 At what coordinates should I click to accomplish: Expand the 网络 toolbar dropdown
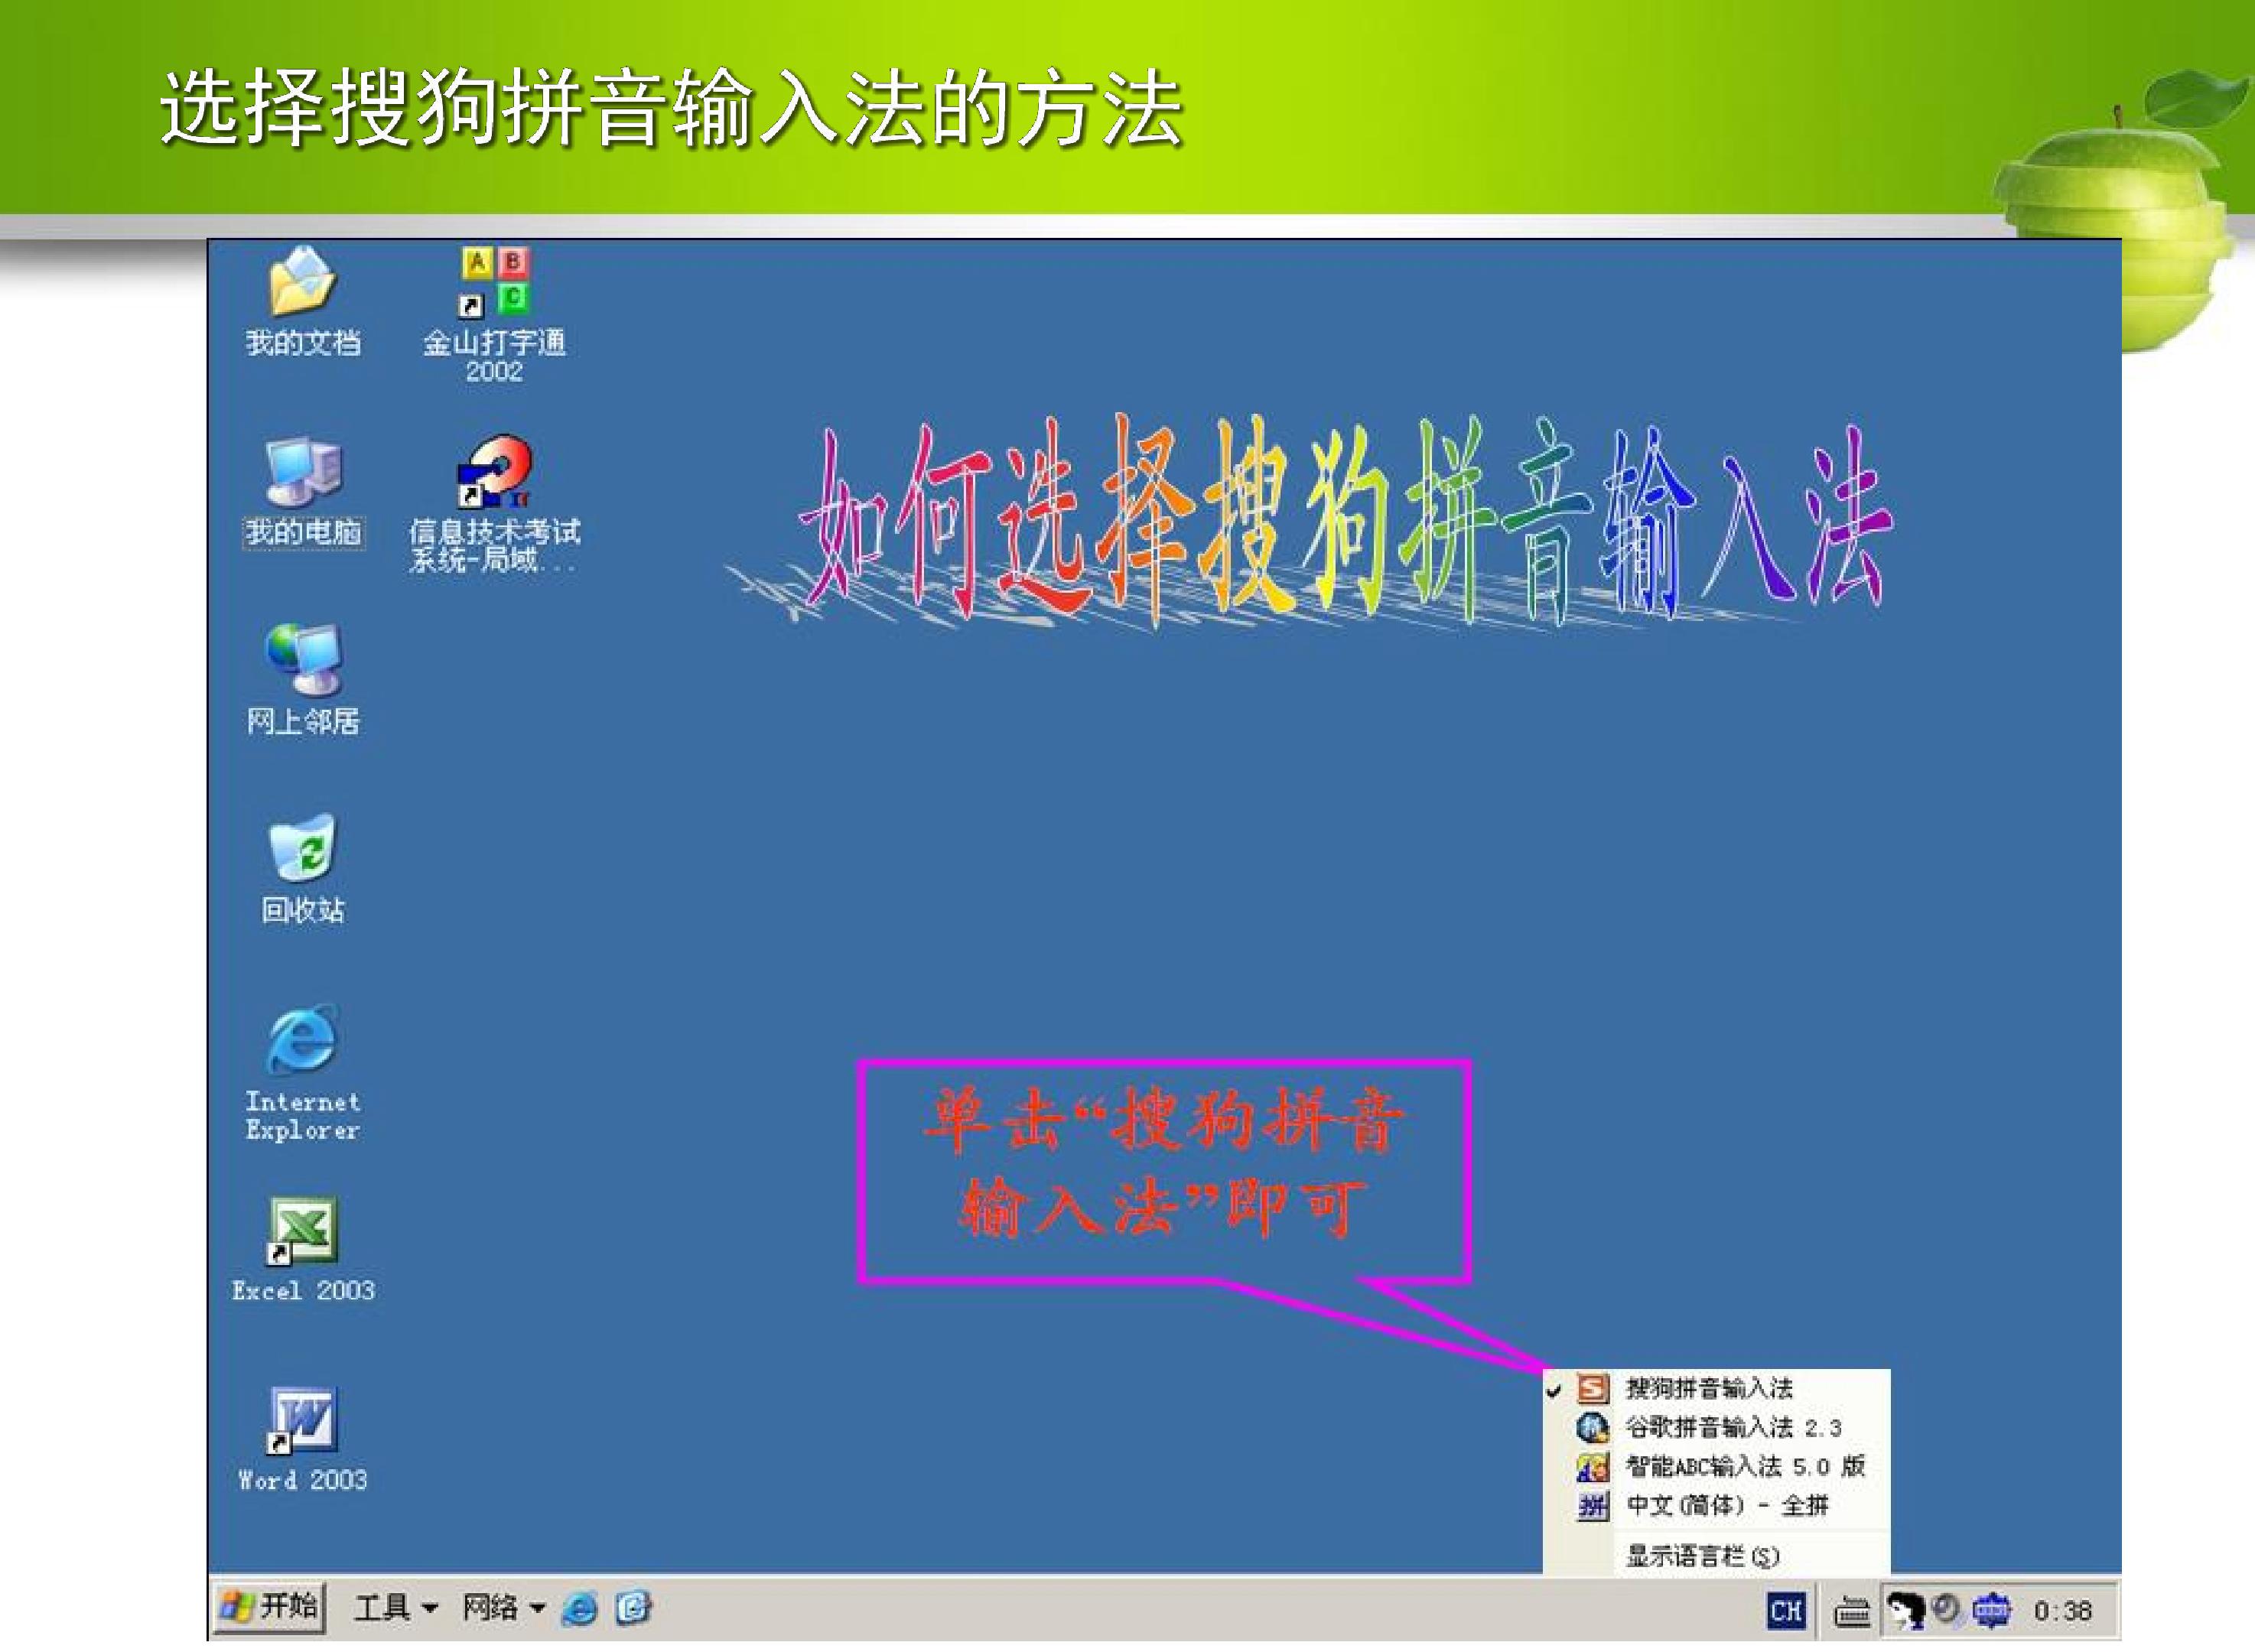coord(503,1609)
